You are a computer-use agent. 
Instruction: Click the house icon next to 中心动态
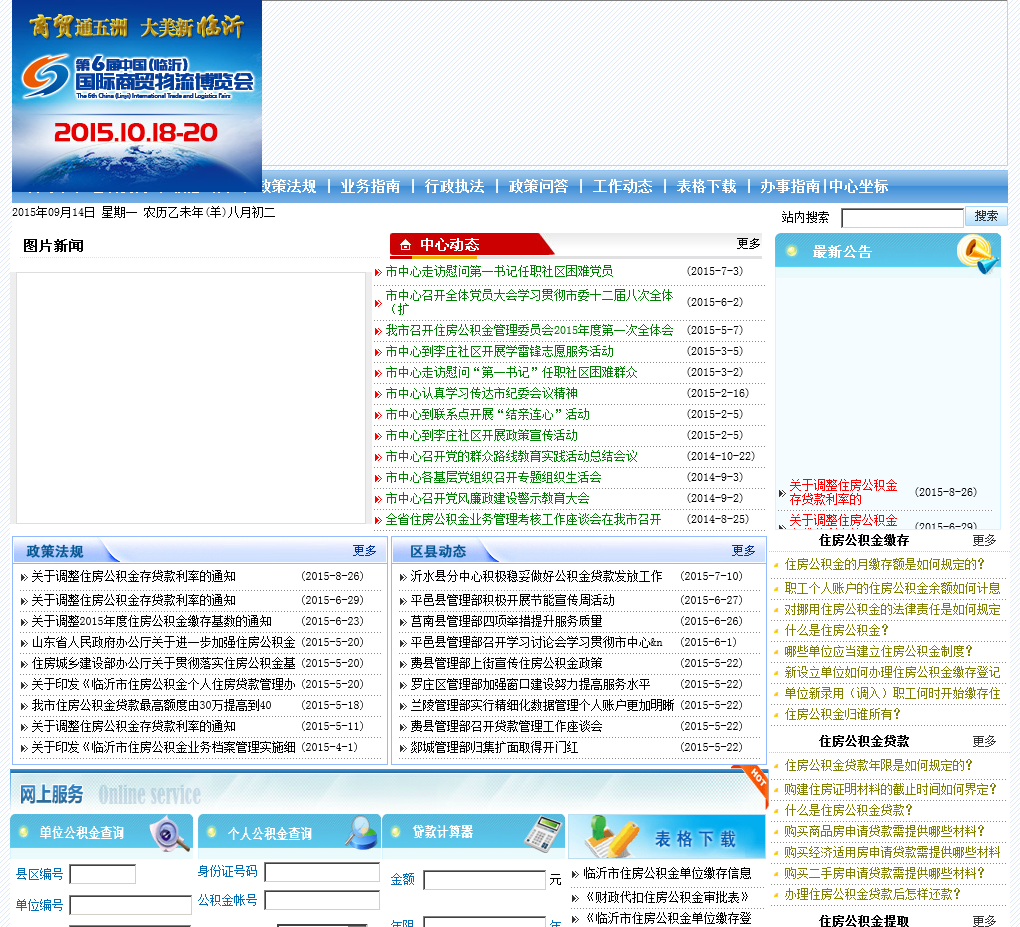(405, 245)
